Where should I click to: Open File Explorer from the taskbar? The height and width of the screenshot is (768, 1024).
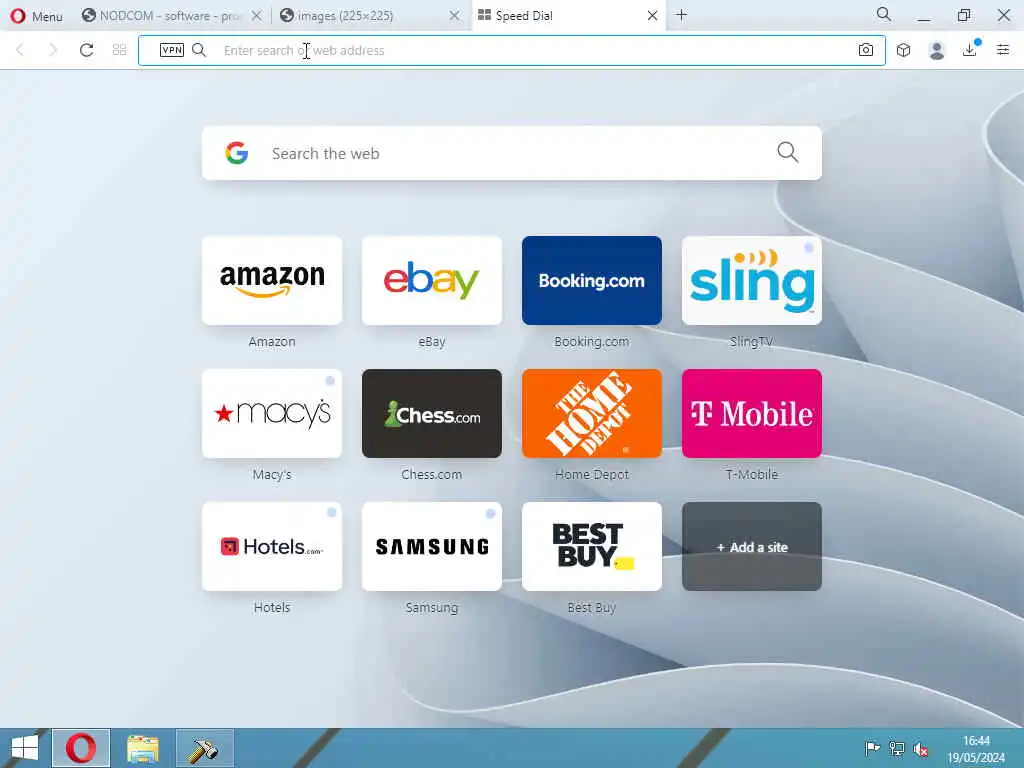[143, 748]
